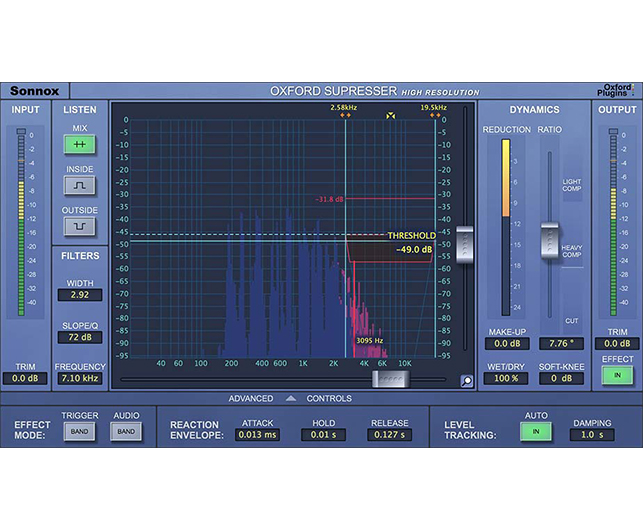This screenshot has height=531, width=643.
Task: Click the gain REDUCTION meter
Action: click(506, 227)
